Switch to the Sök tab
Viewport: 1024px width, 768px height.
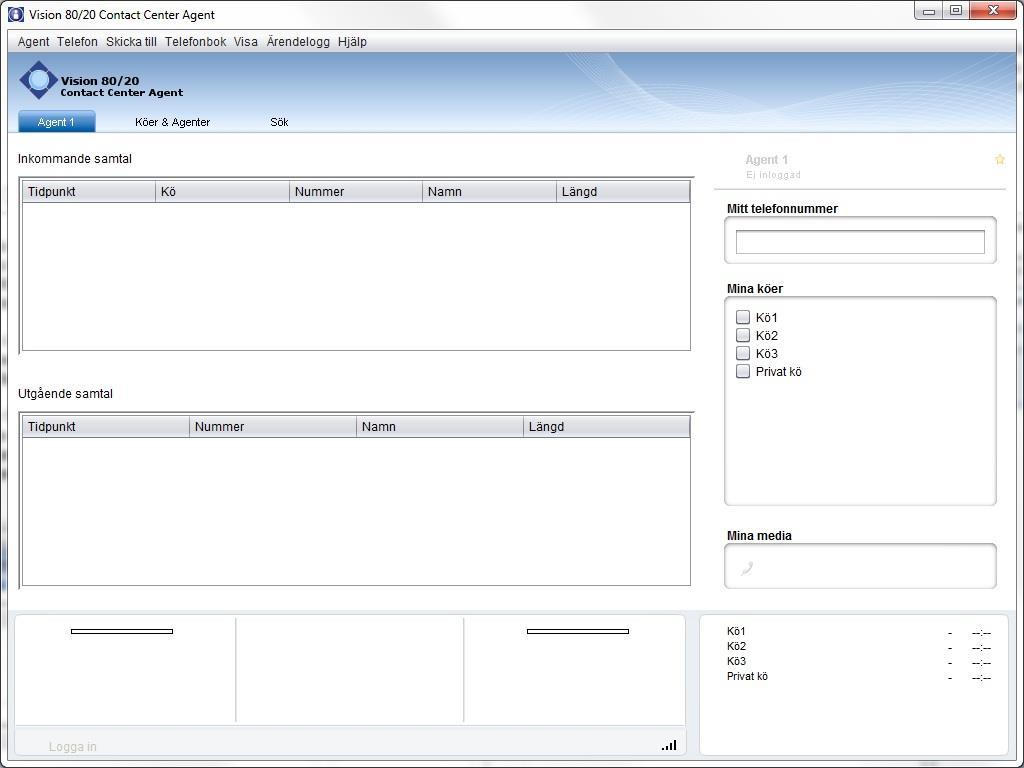coord(279,122)
